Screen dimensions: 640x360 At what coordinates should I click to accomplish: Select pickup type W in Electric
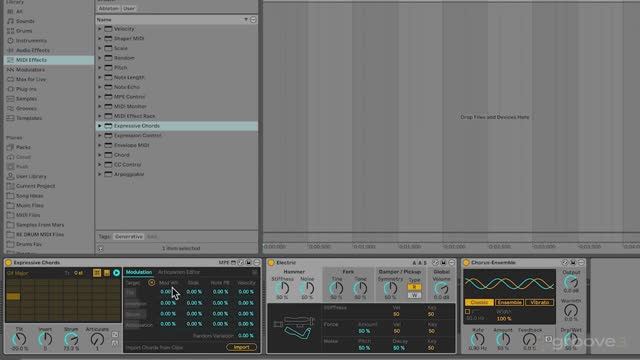(414, 295)
